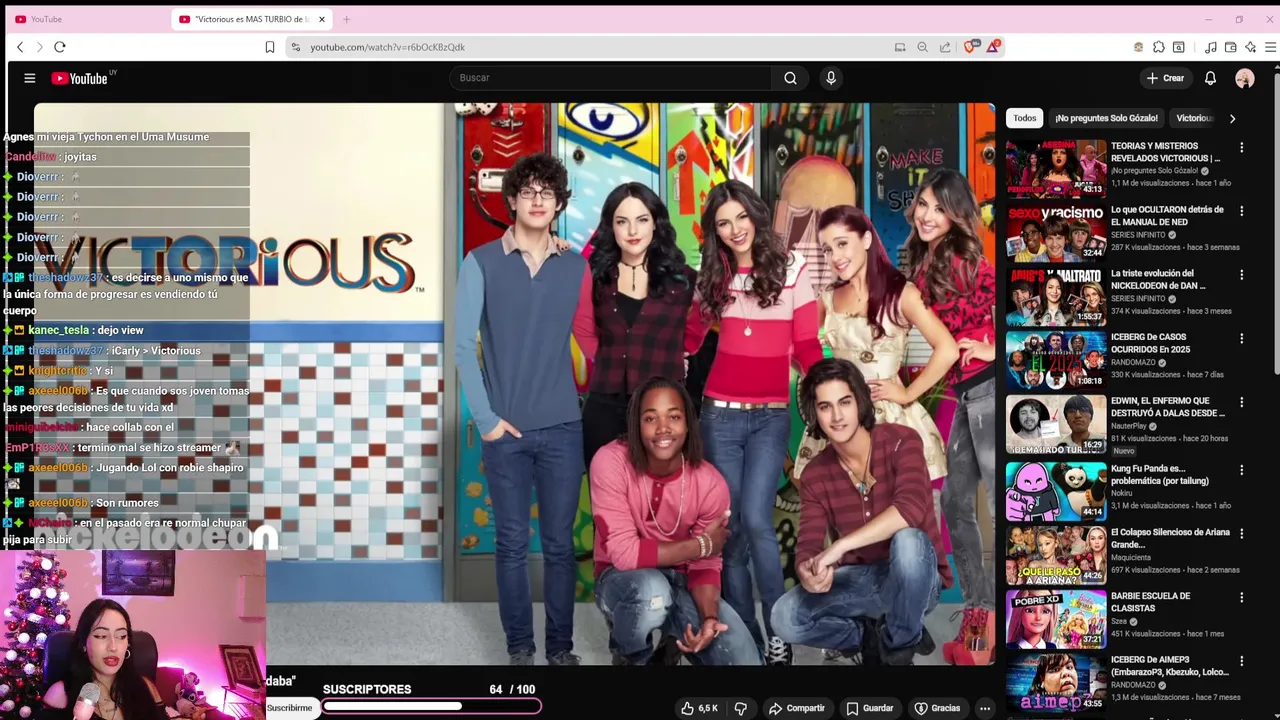Screen dimensions: 1280x720
Task: Click the YouTube search magnifier button
Action: (x=790, y=78)
